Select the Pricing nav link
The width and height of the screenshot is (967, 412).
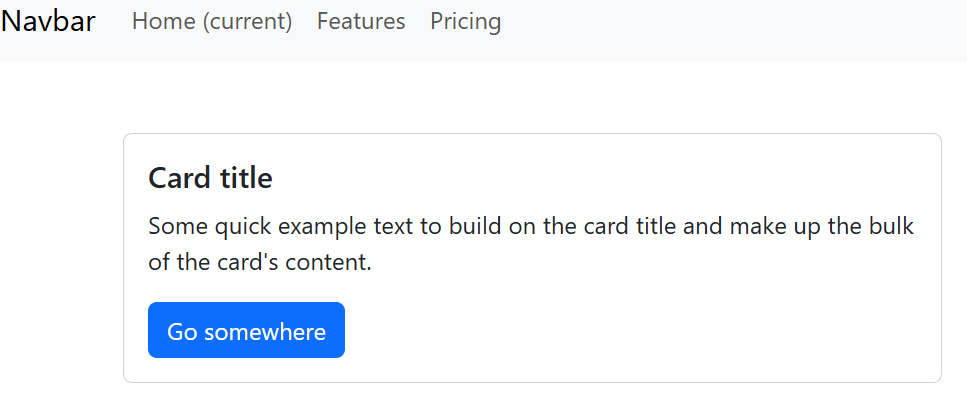[x=465, y=22]
